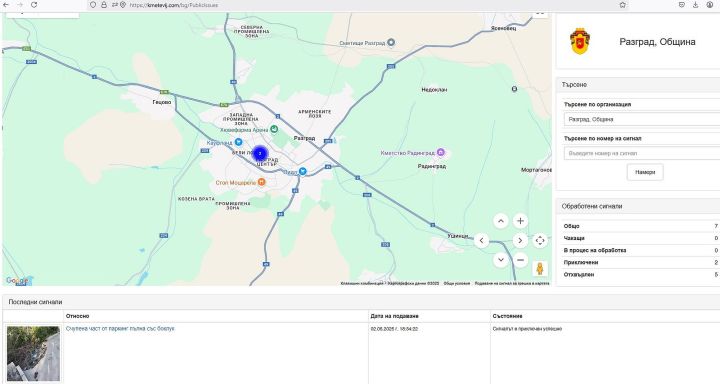Open the Кметство Раденград map pin

[x=441, y=152]
